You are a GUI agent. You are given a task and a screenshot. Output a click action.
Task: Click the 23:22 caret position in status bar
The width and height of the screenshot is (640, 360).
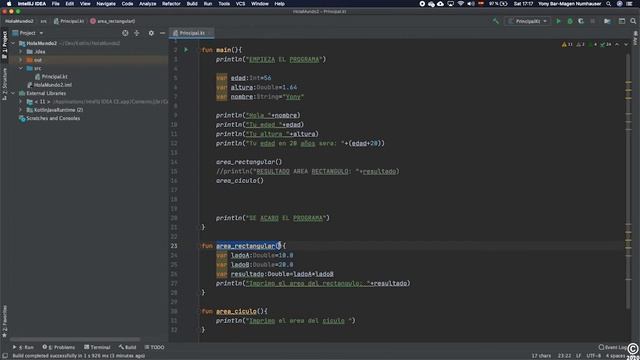tap(564, 356)
